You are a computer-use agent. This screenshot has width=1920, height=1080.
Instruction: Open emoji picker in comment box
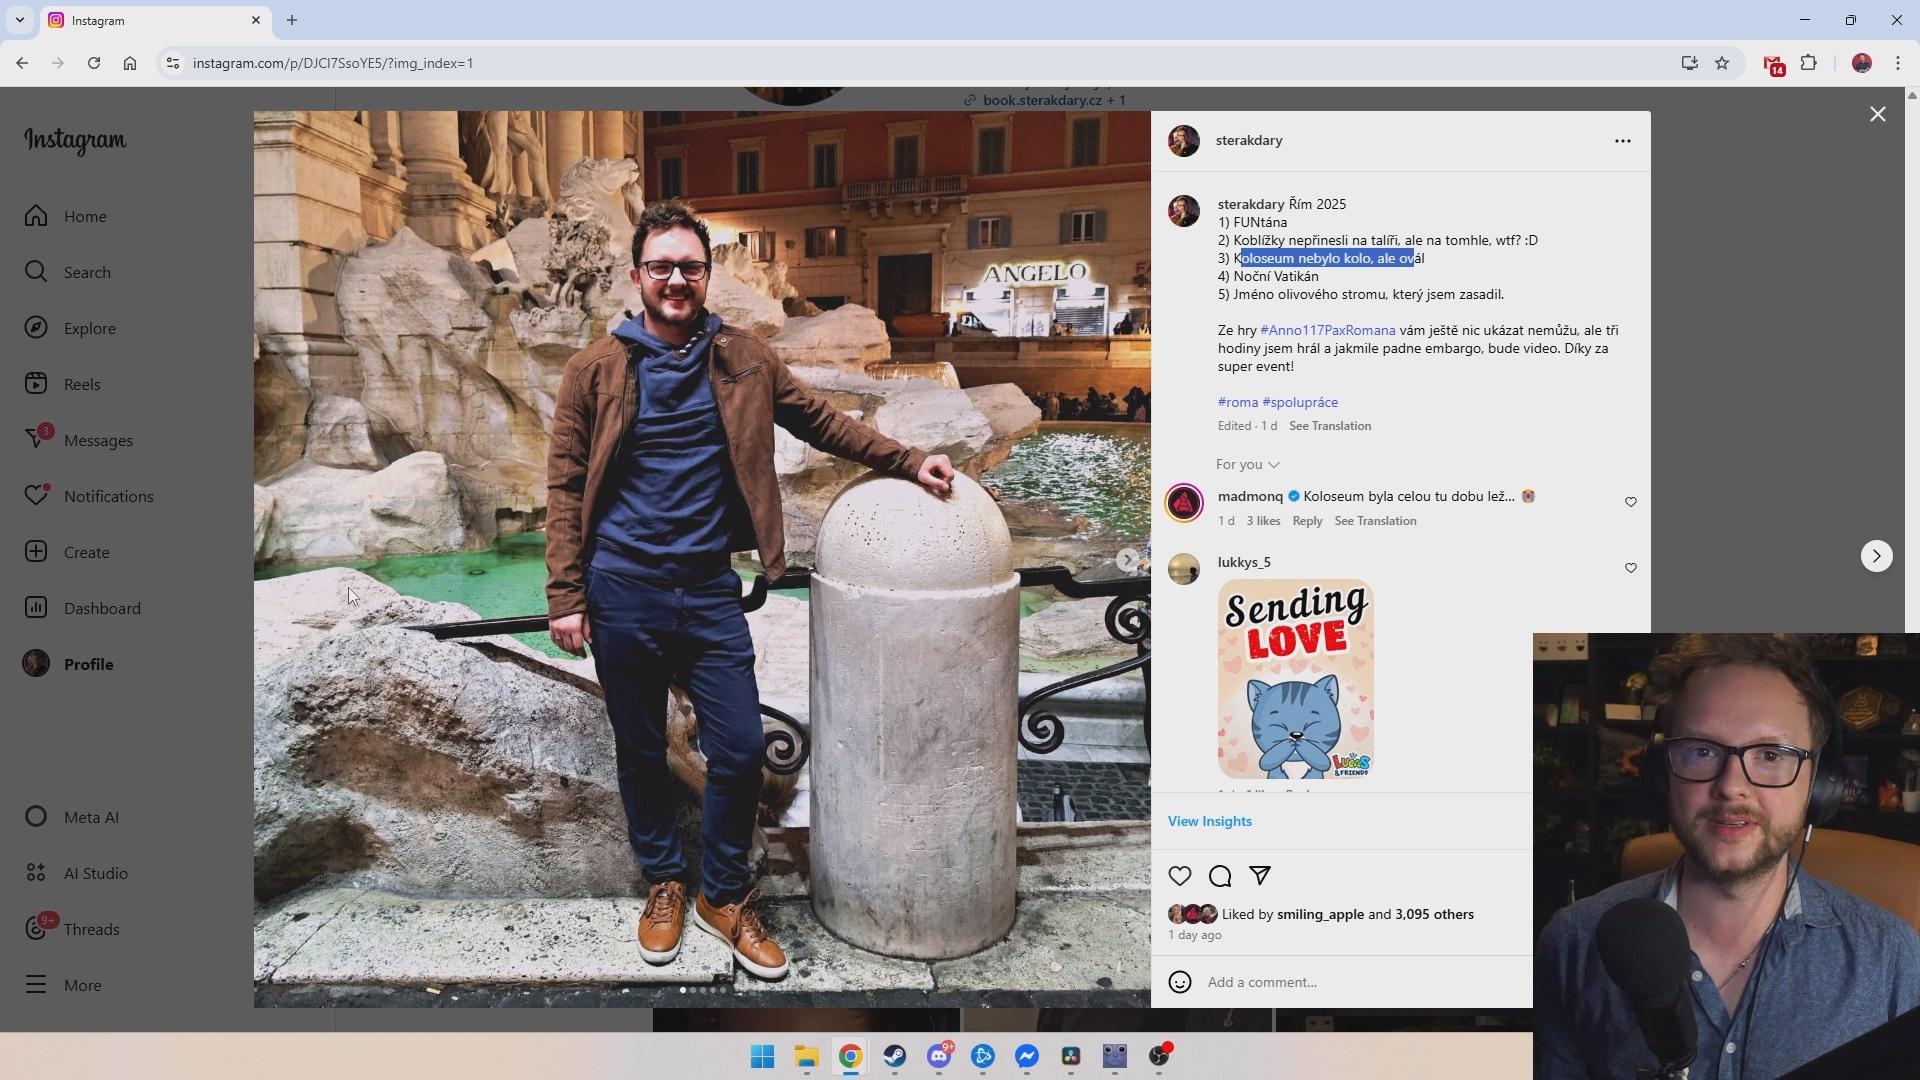pos(1180,982)
